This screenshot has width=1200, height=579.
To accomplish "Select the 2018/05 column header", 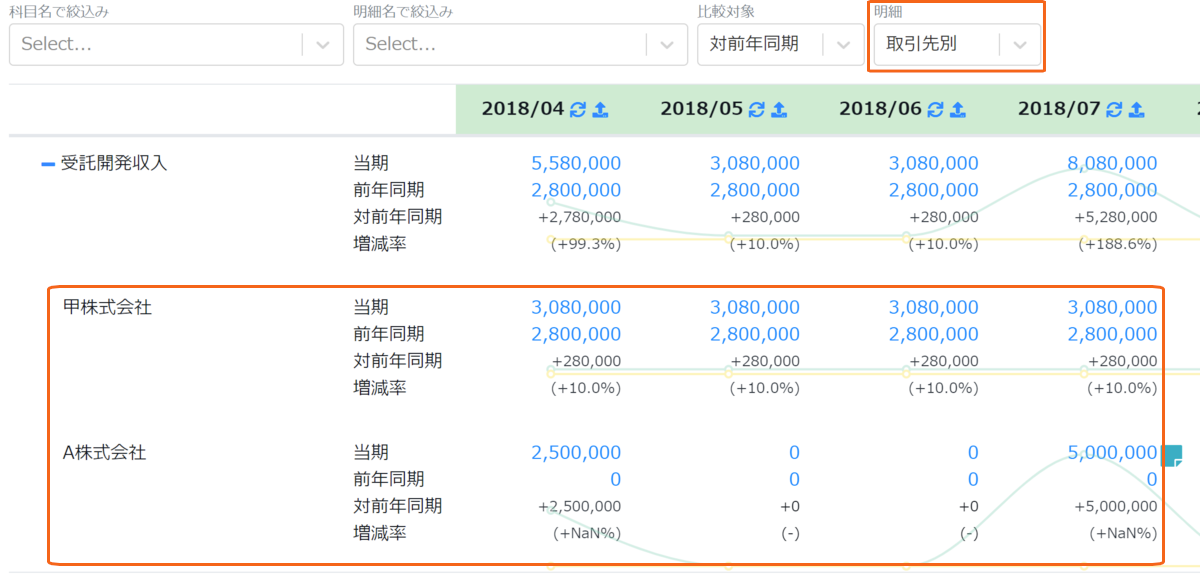I will [x=701, y=110].
